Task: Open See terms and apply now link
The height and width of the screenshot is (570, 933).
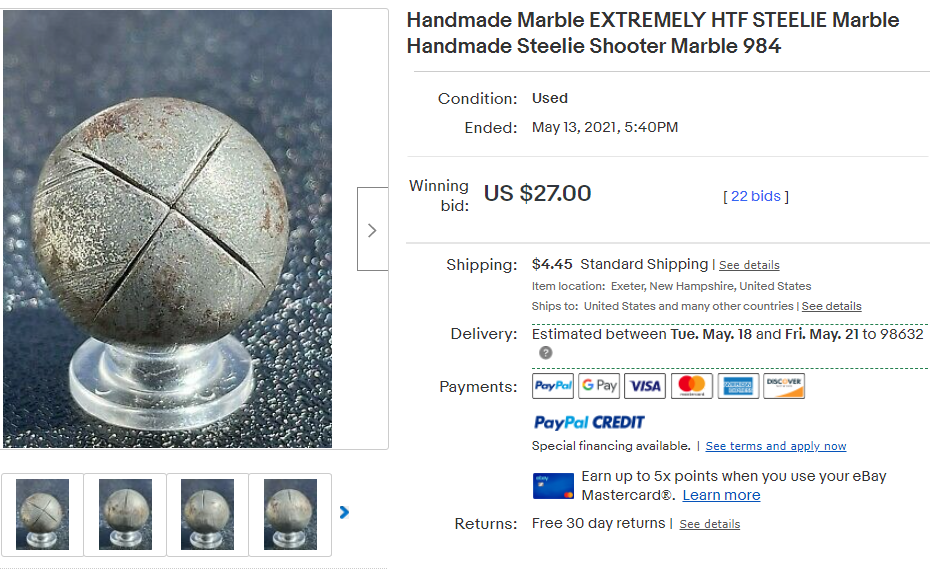Action: tap(776, 446)
